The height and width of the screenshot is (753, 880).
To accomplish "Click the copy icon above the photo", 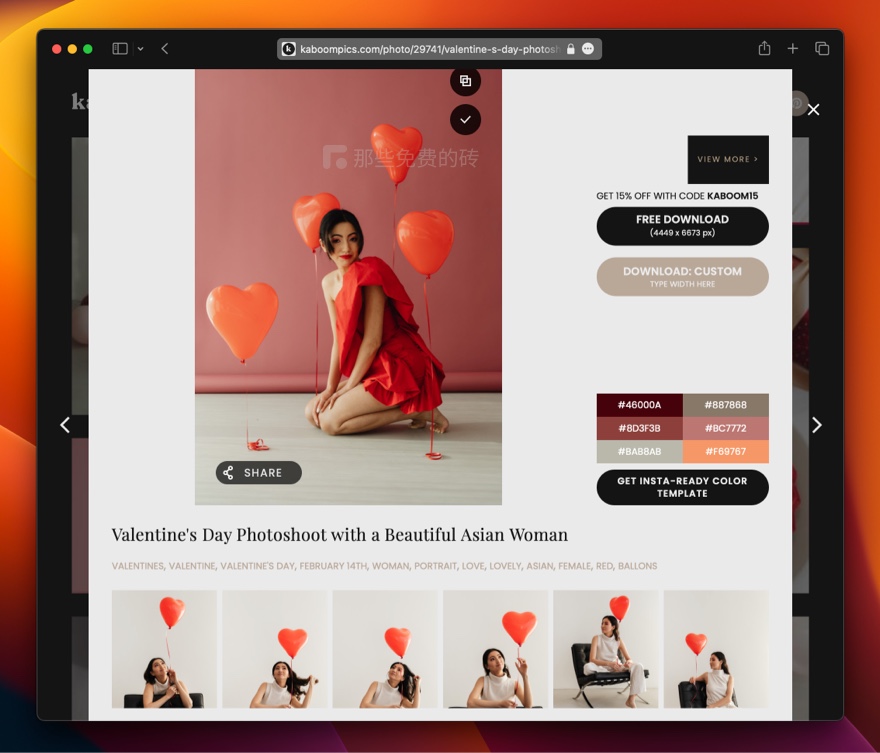I will (x=465, y=81).
